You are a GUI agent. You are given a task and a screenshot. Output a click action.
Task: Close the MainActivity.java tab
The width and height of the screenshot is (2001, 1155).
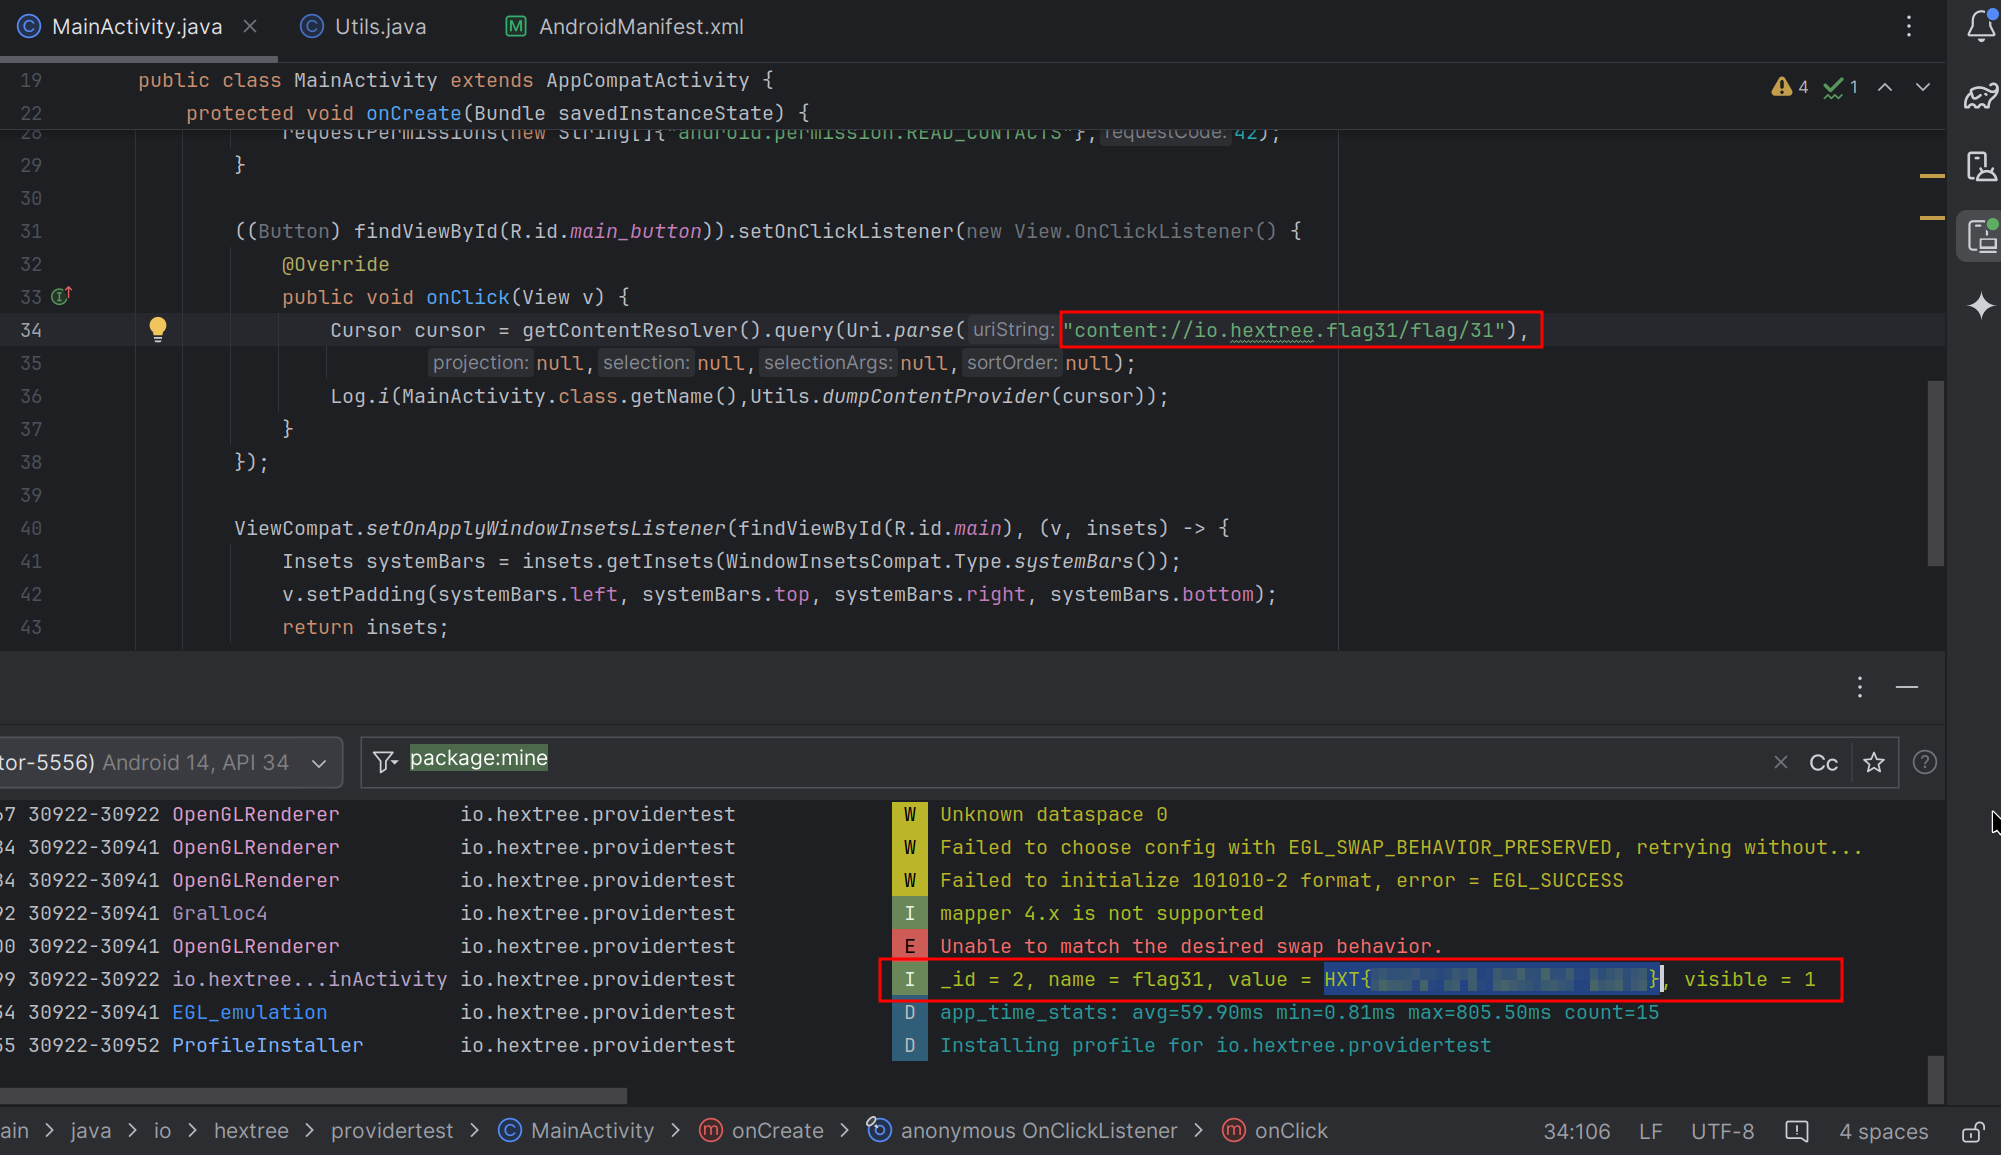(x=250, y=27)
